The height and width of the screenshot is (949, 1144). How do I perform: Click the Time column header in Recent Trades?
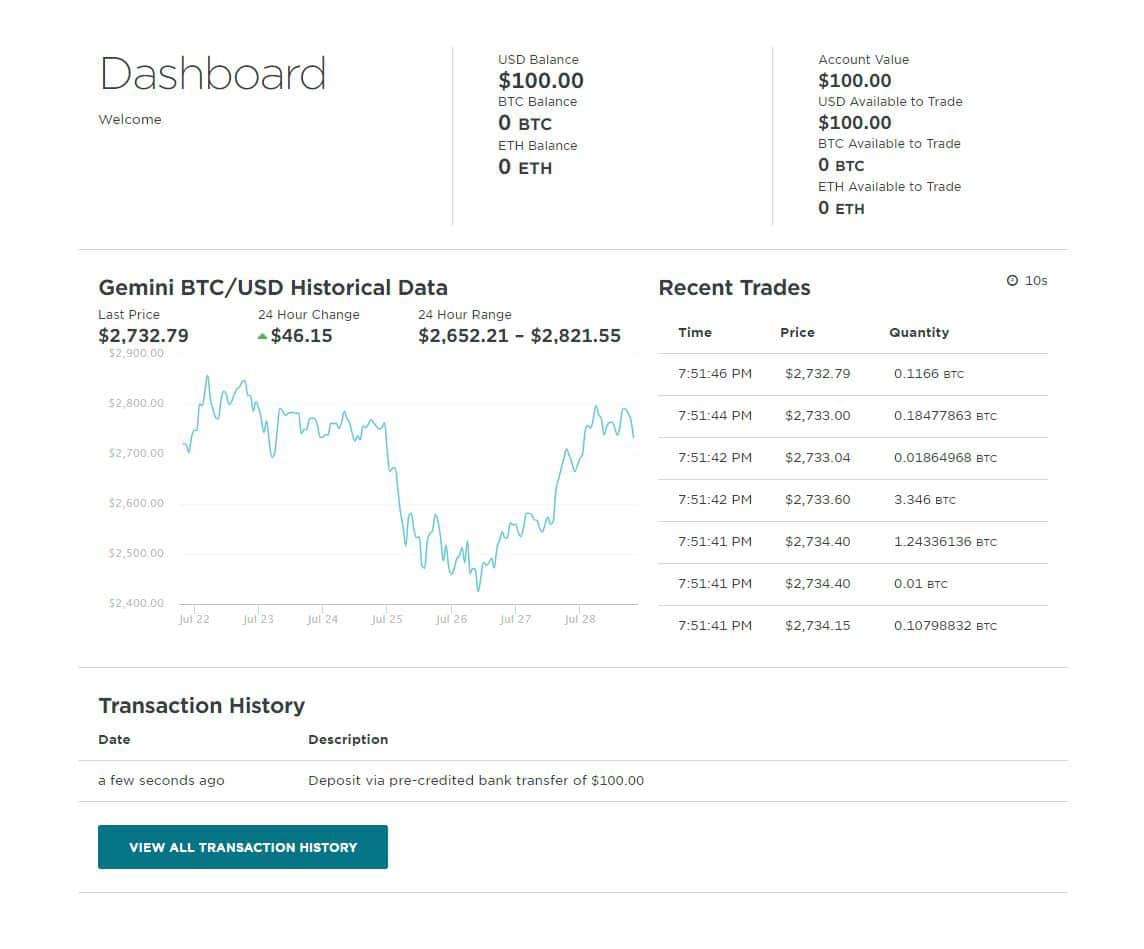[x=696, y=332]
